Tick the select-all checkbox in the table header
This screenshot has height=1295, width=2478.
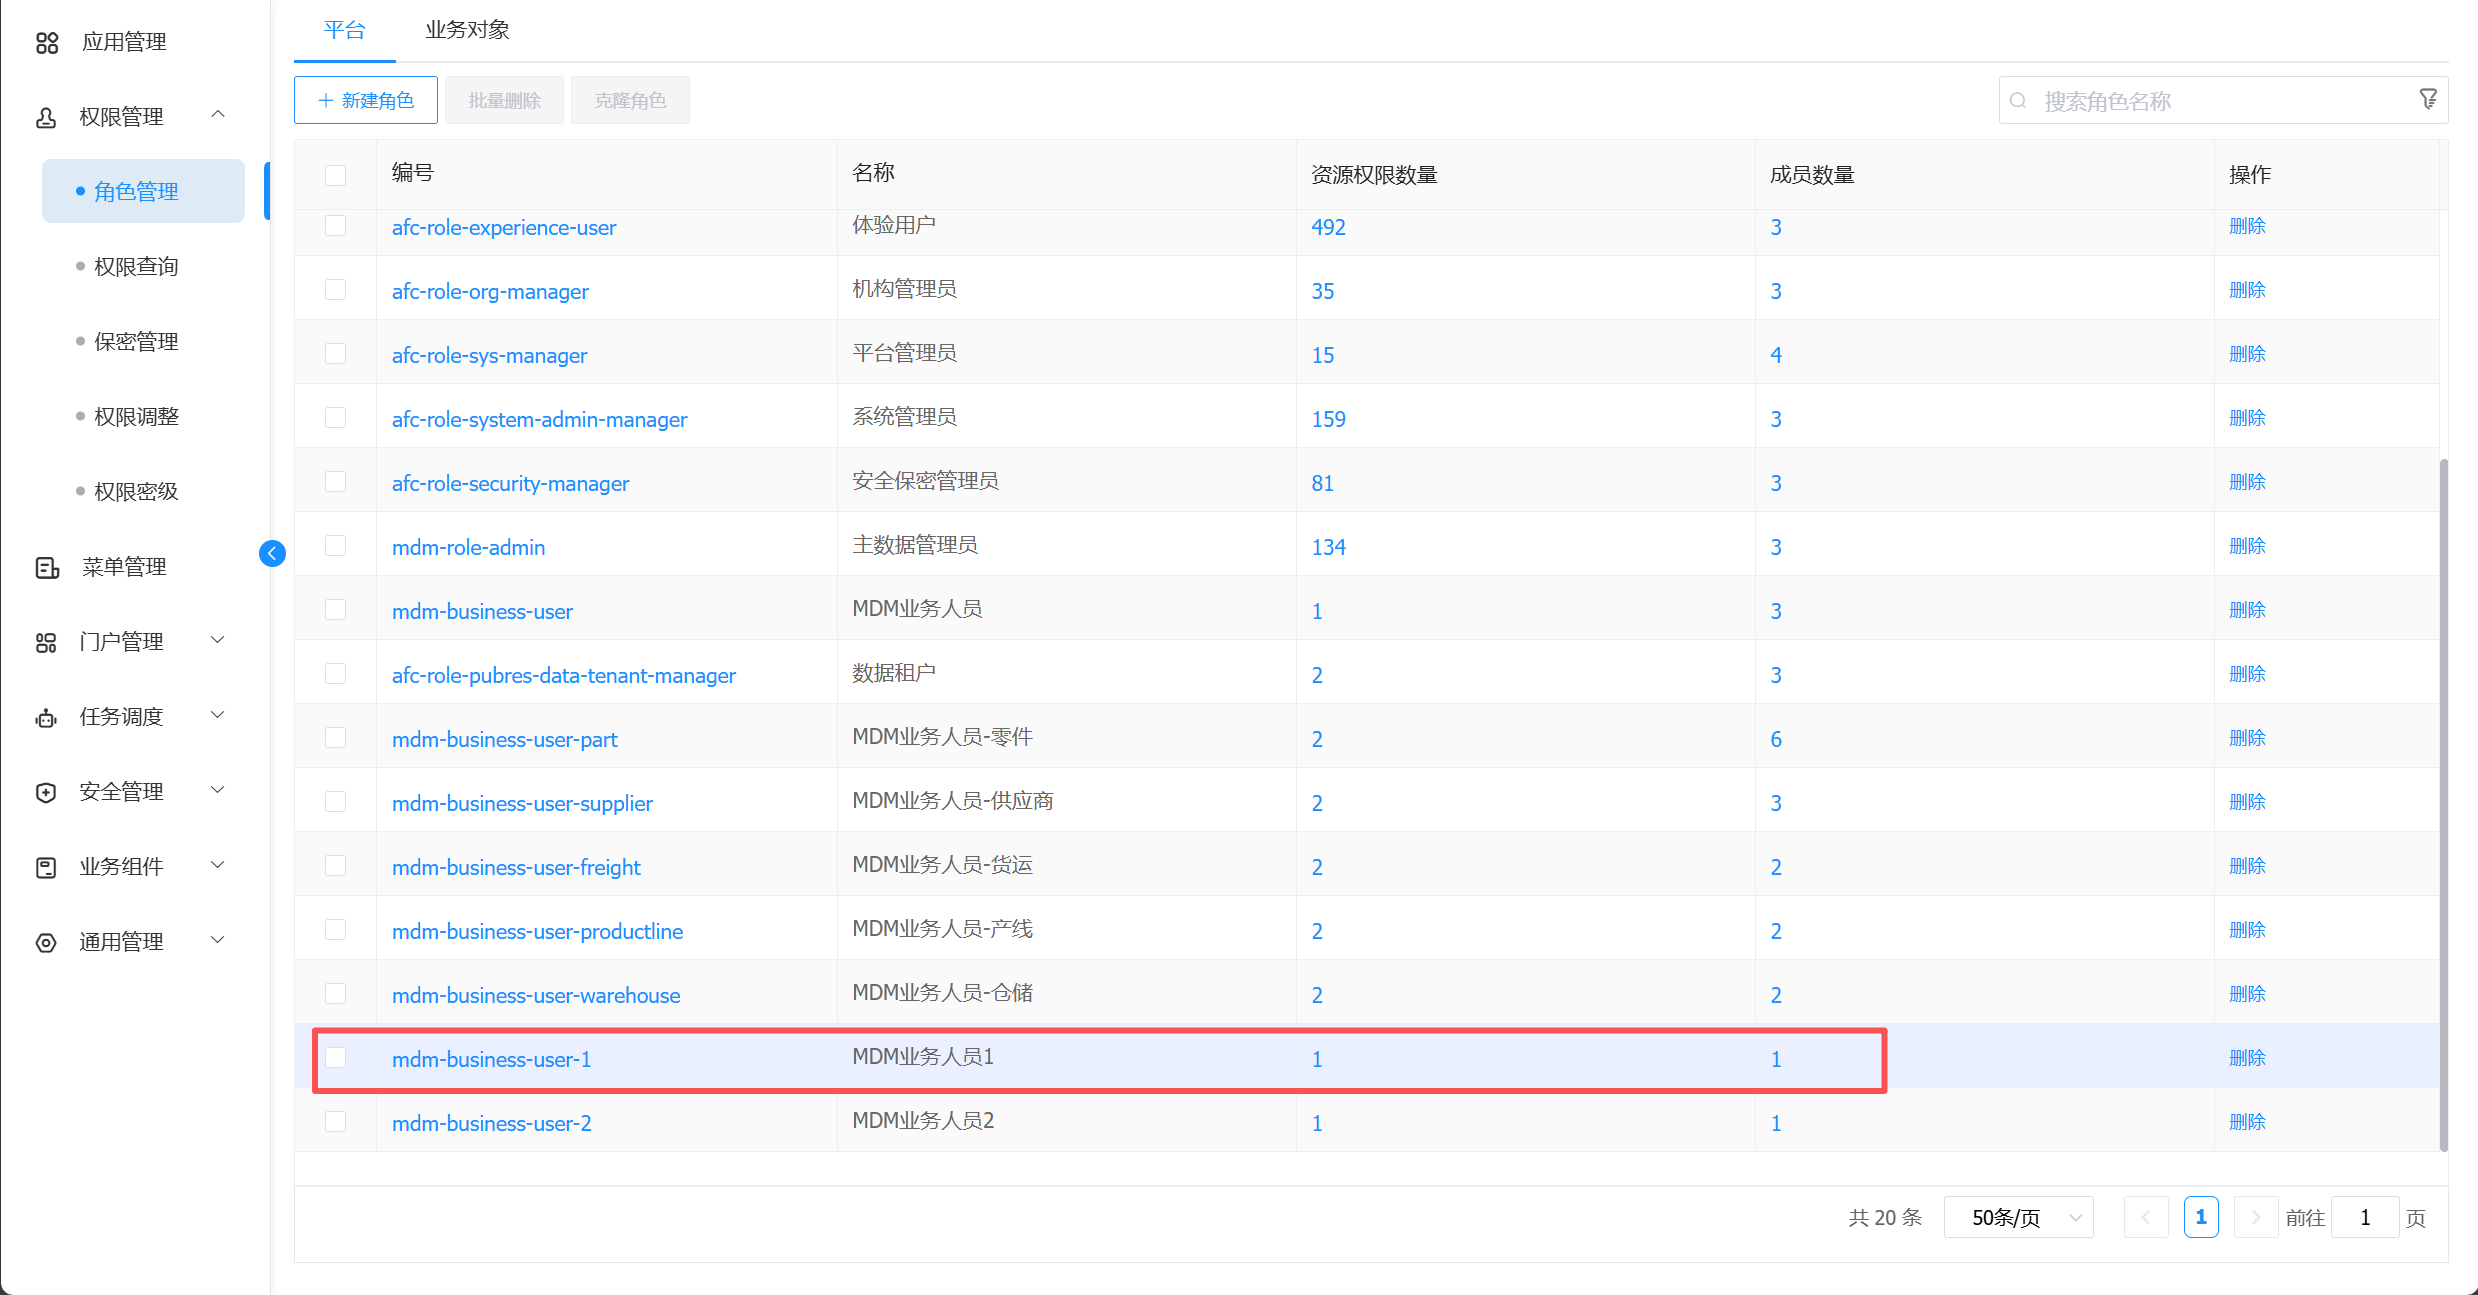(336, 175)
